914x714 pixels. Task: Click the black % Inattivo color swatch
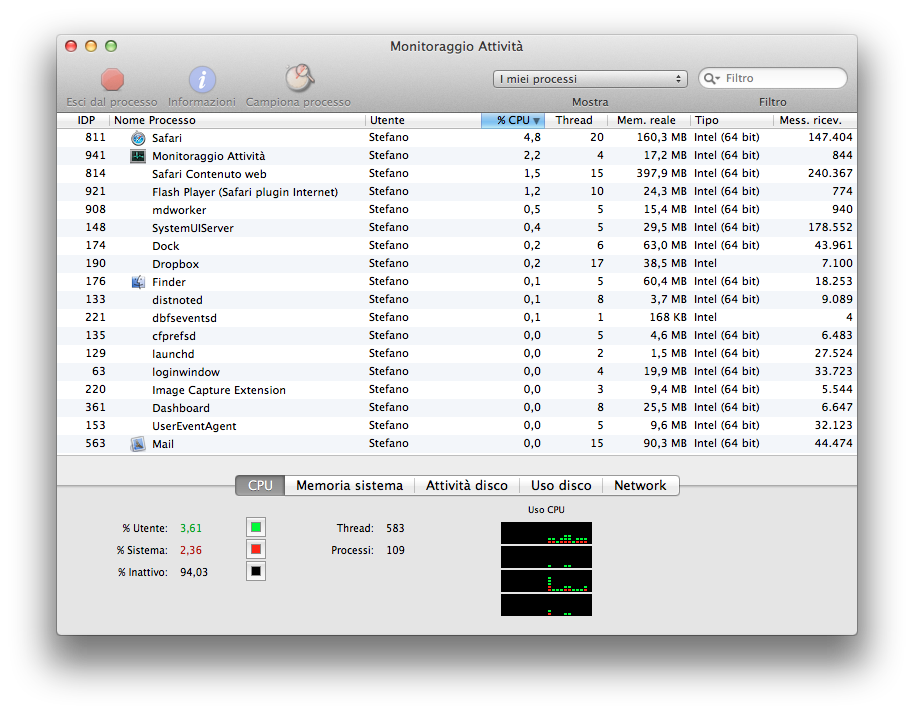256,571
